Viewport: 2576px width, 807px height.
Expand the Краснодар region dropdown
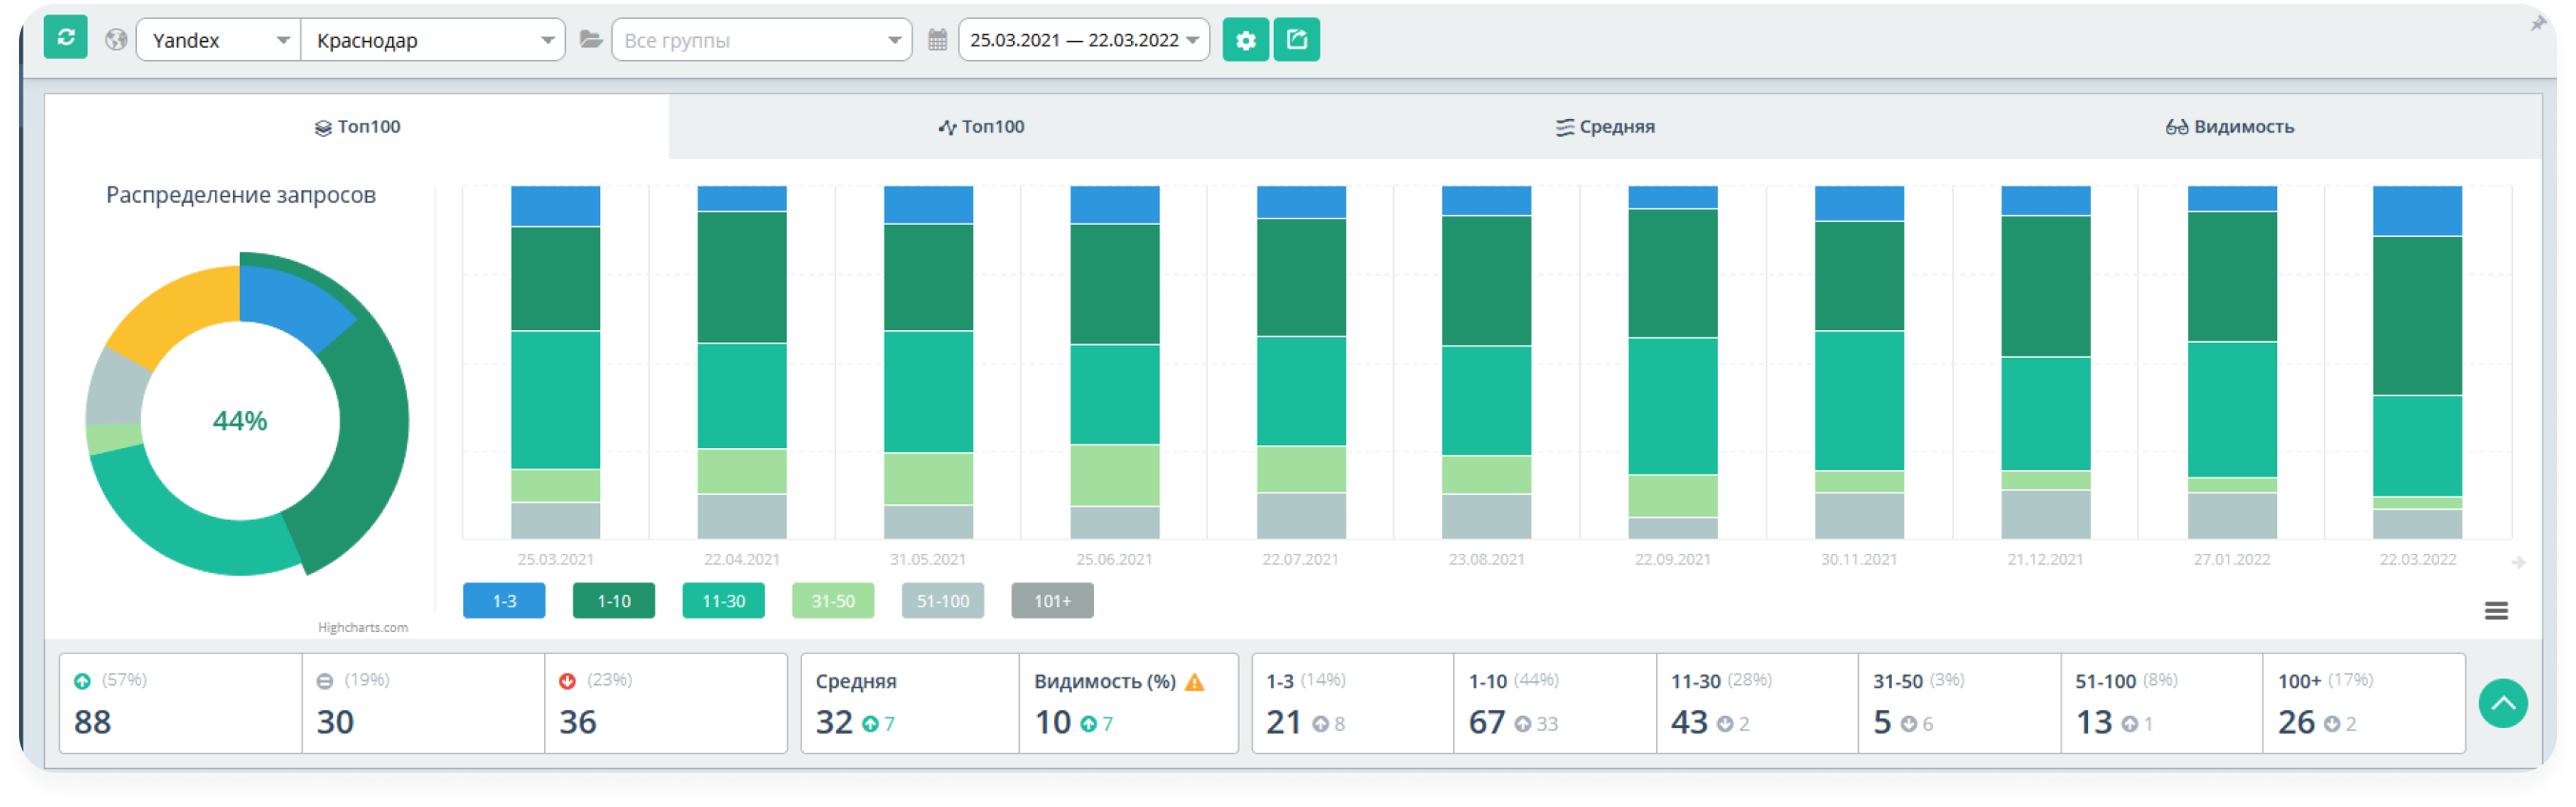(433, 40)
